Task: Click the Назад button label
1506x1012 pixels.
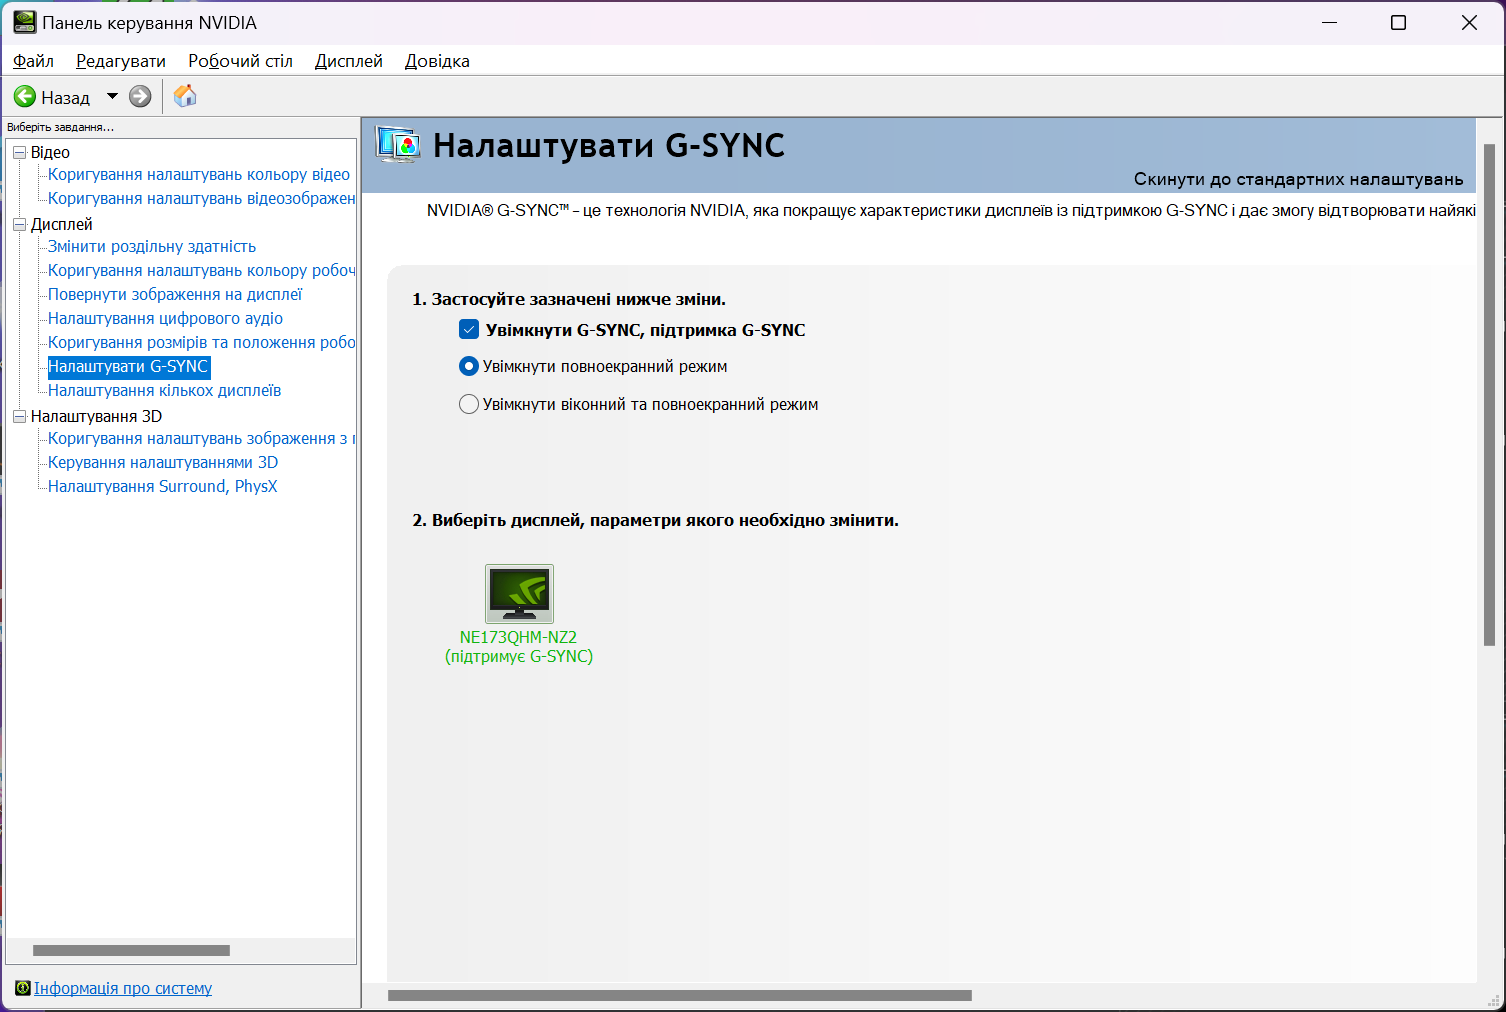Action: [66, 97]
